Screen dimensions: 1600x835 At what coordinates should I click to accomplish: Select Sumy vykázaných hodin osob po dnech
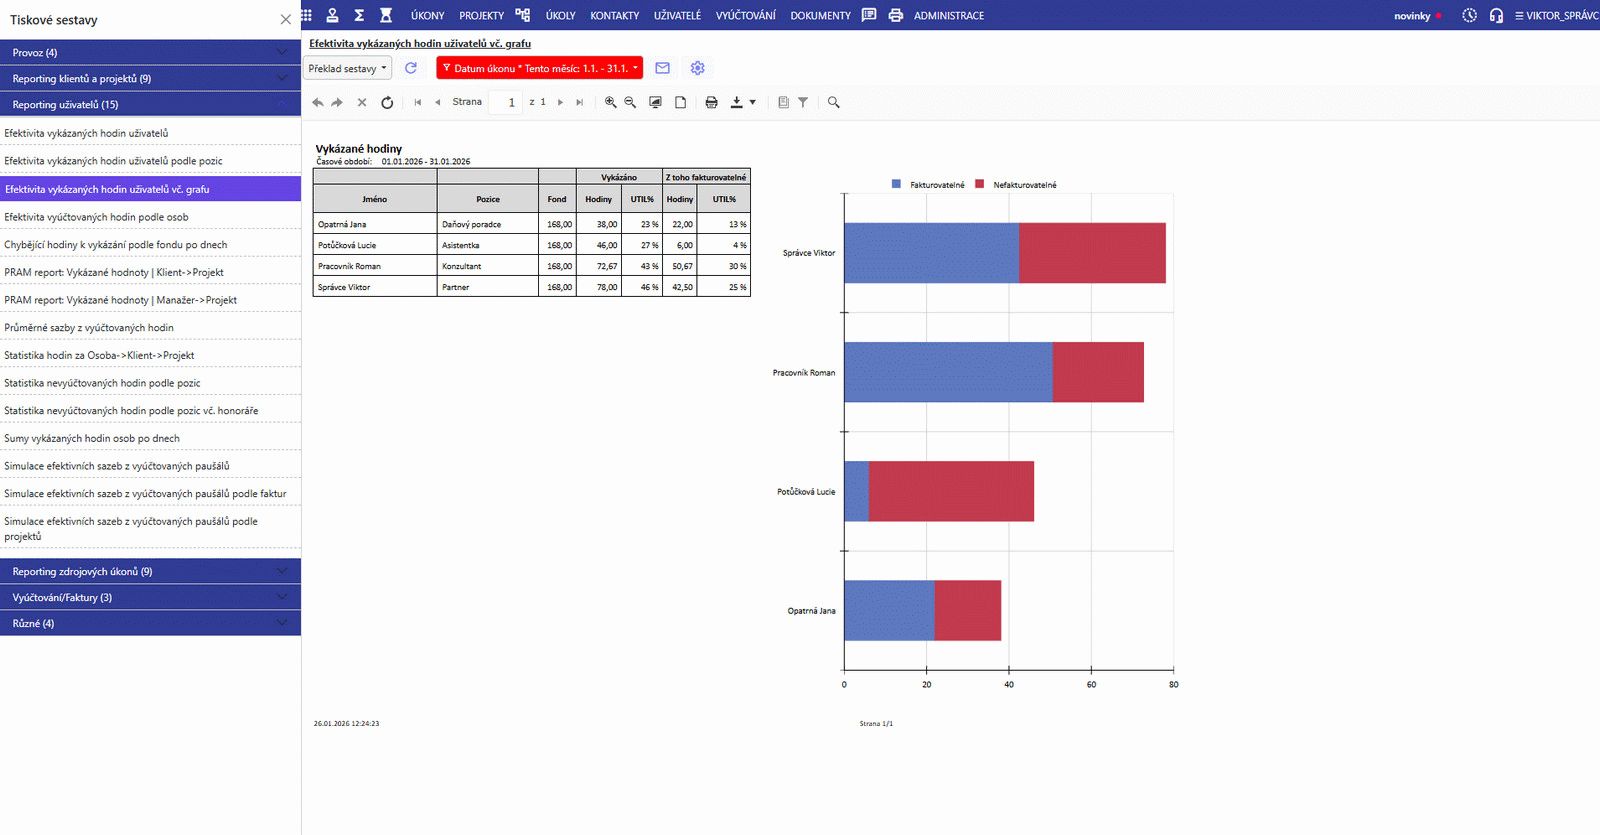pos(92,438)
